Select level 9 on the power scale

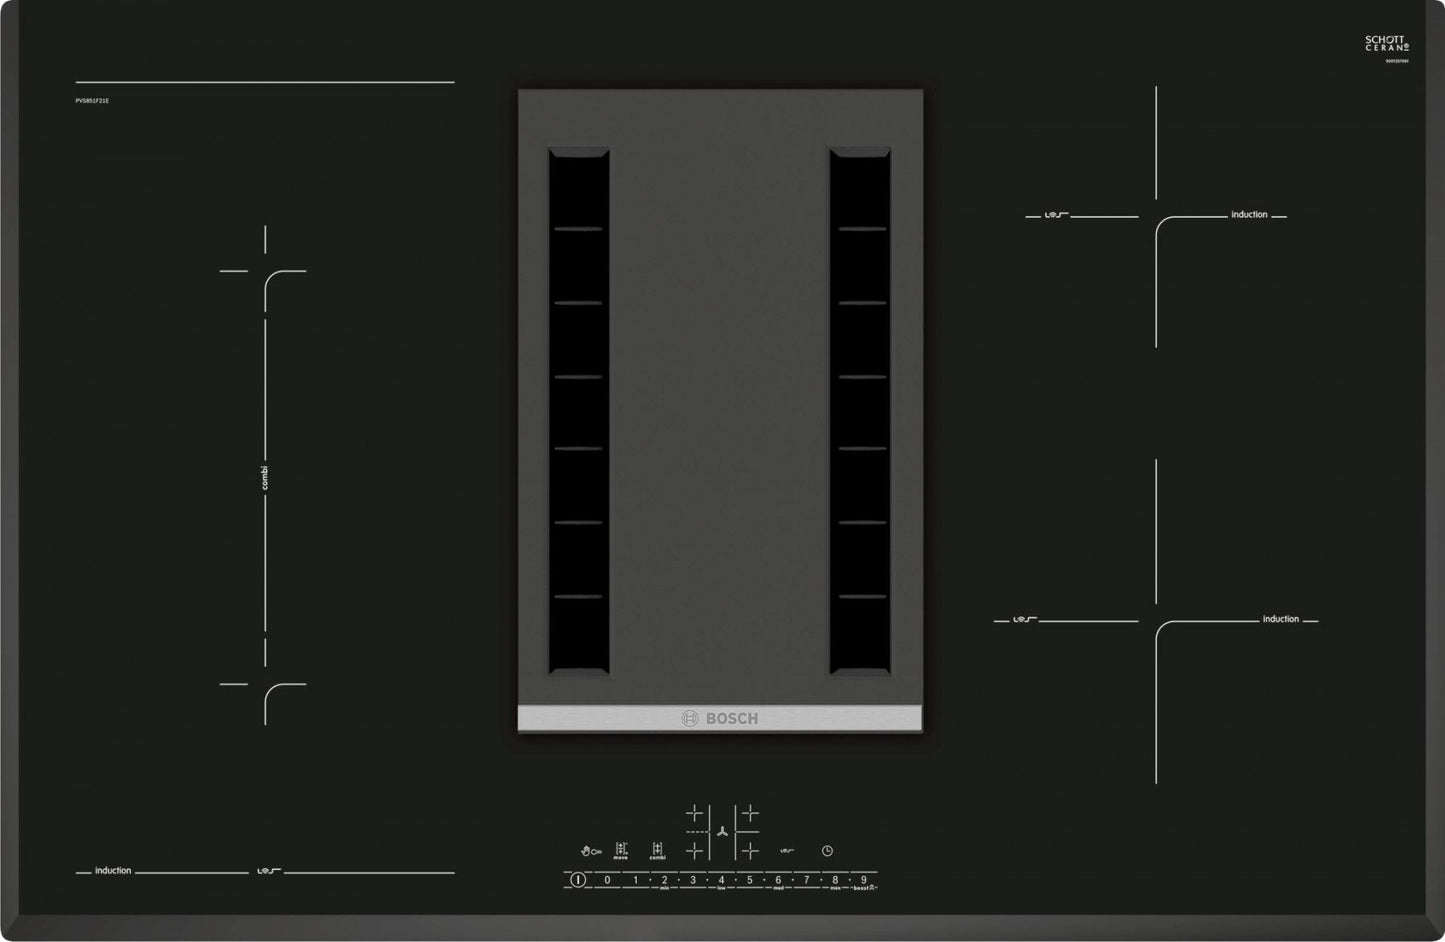click(863, 879)
